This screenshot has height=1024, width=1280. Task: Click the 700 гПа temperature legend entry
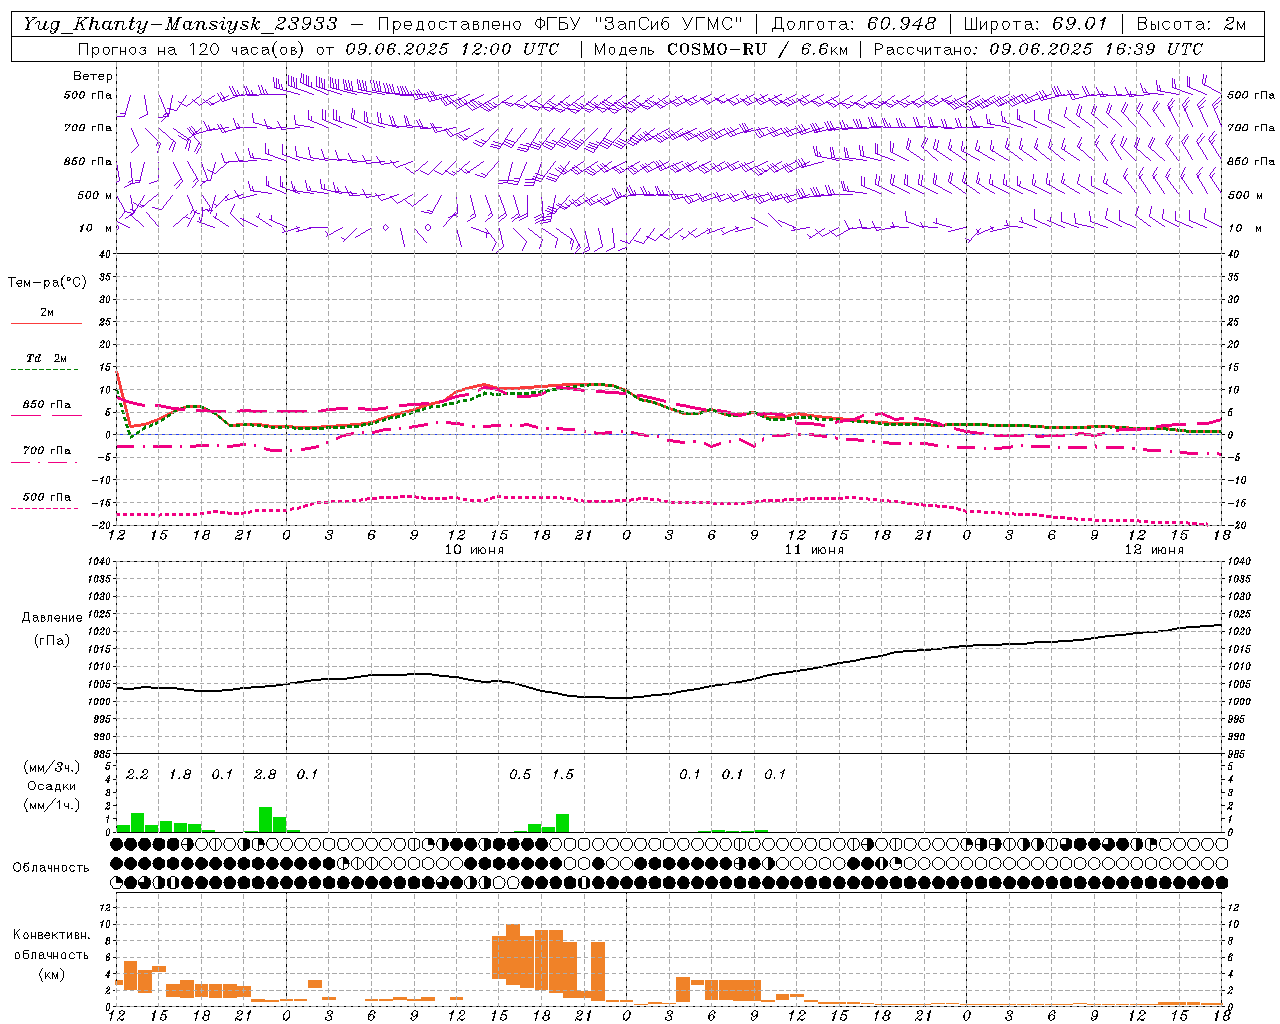[47, 451]
